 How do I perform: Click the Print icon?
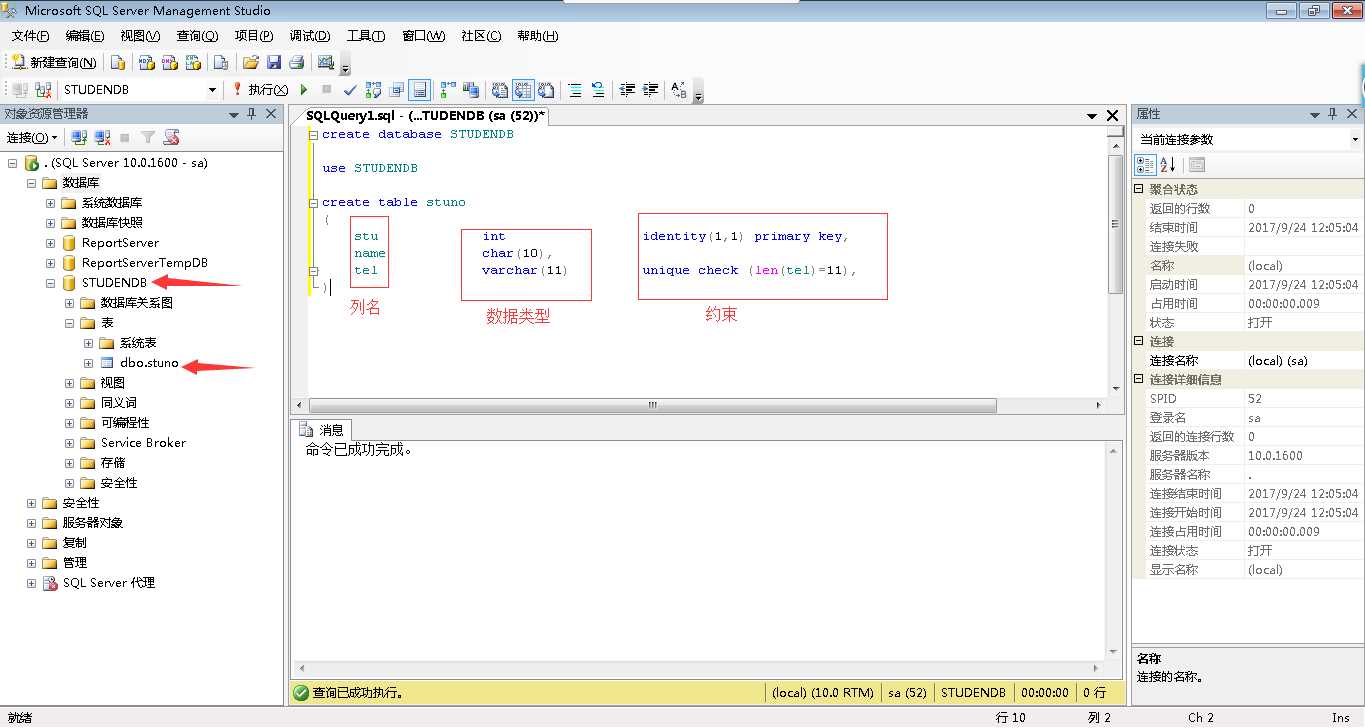[296, 62]
